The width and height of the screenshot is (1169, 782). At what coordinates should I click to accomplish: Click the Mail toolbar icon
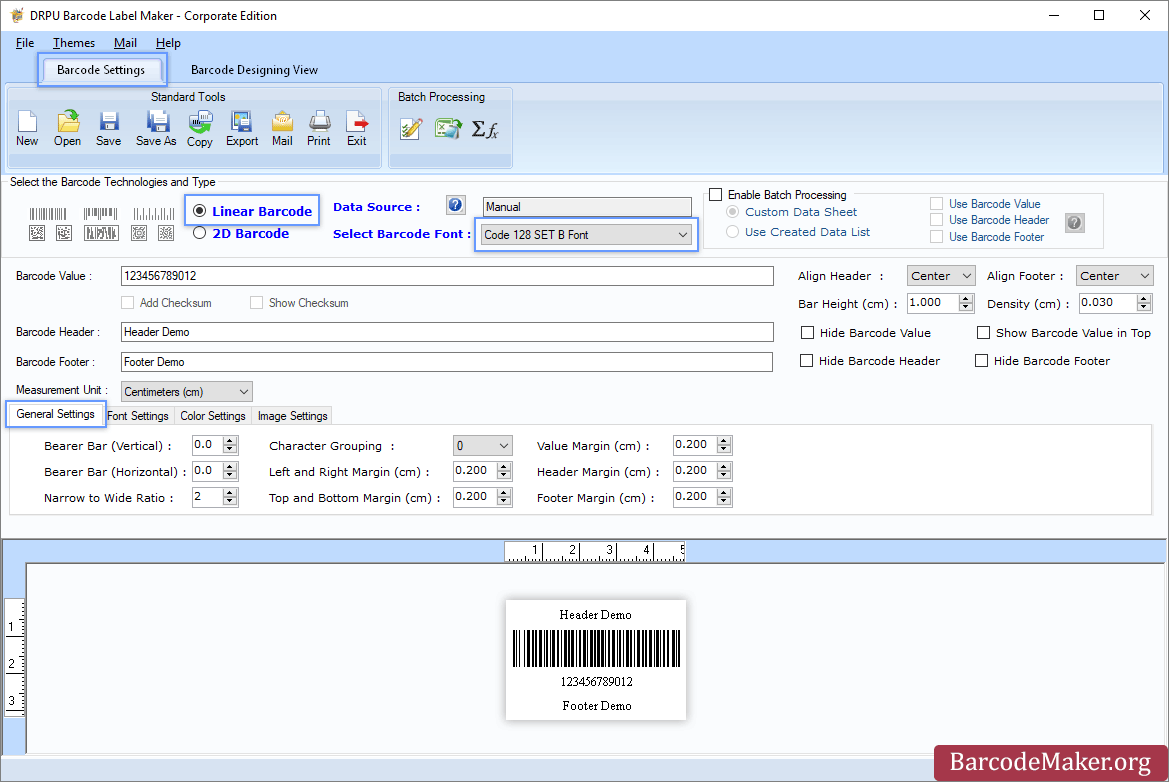[282, 128]
